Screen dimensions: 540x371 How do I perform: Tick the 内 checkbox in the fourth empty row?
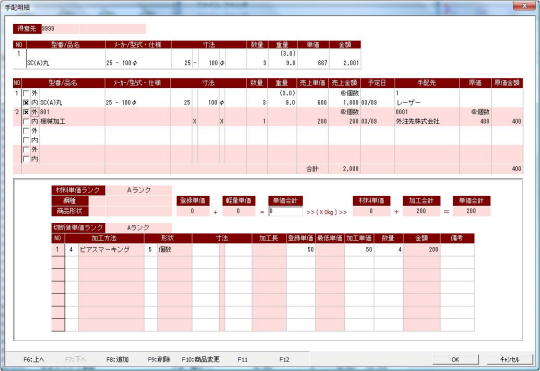[26, 159]
